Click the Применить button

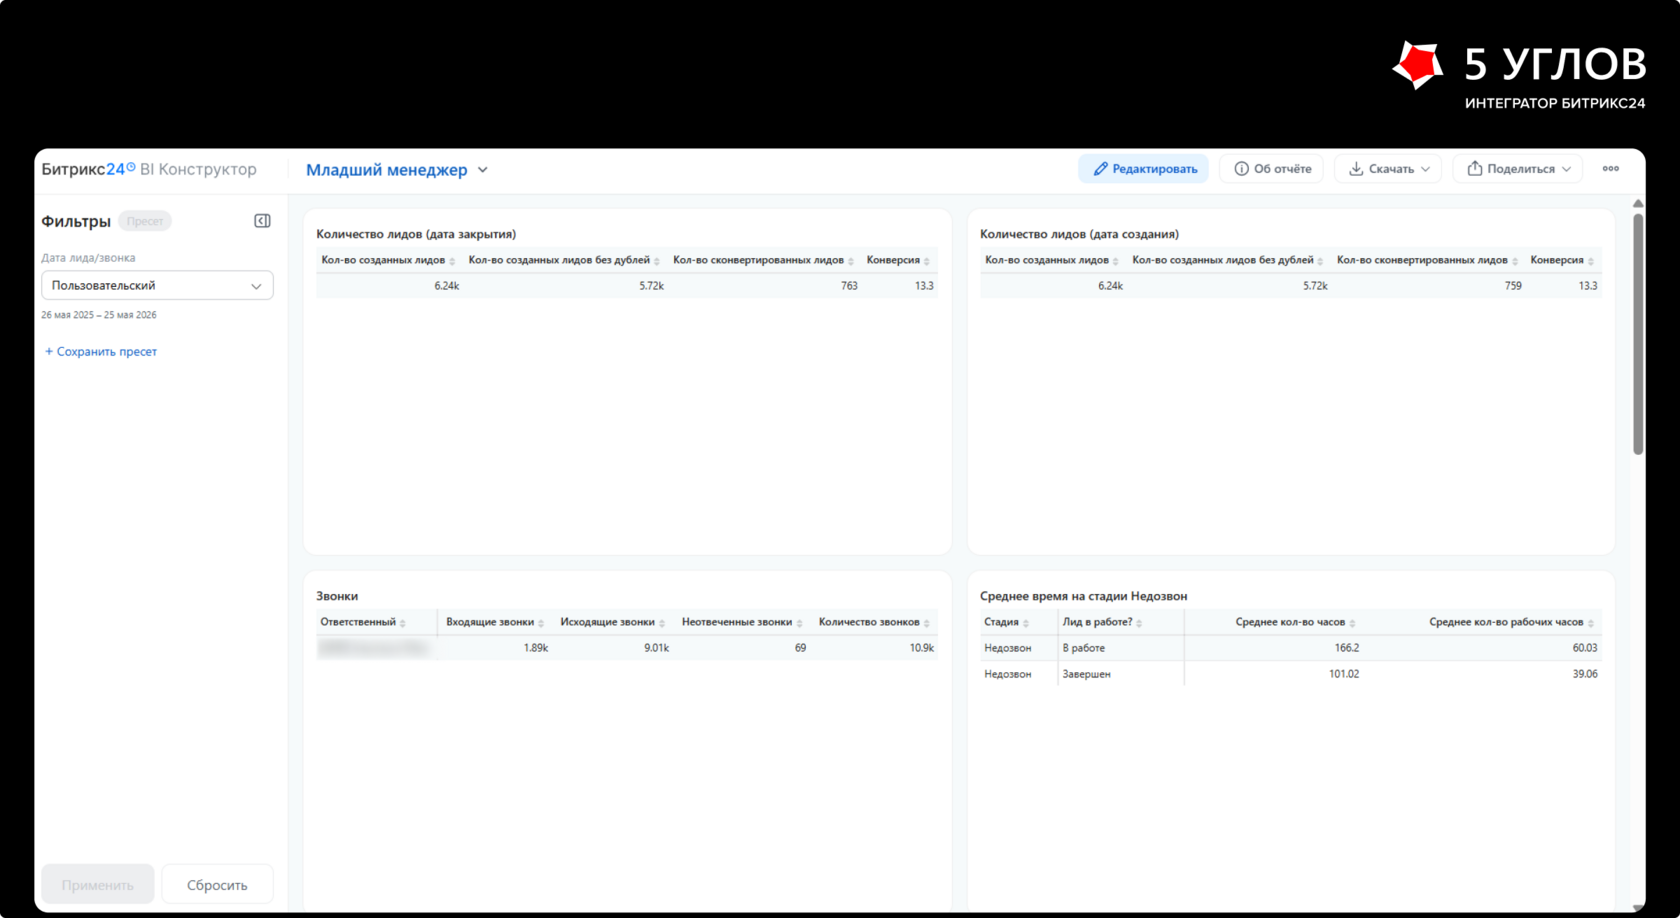(98, 885)
